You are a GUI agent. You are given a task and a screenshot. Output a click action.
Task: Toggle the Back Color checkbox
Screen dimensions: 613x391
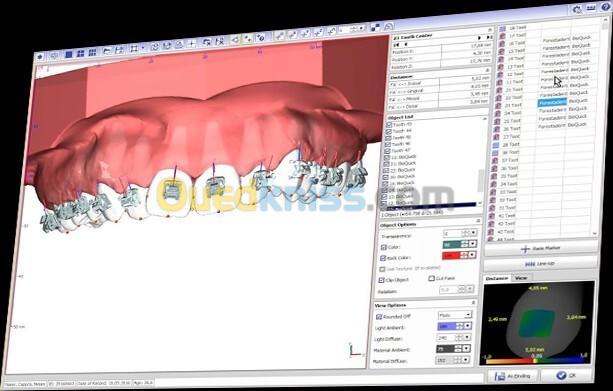click(383, 258)
